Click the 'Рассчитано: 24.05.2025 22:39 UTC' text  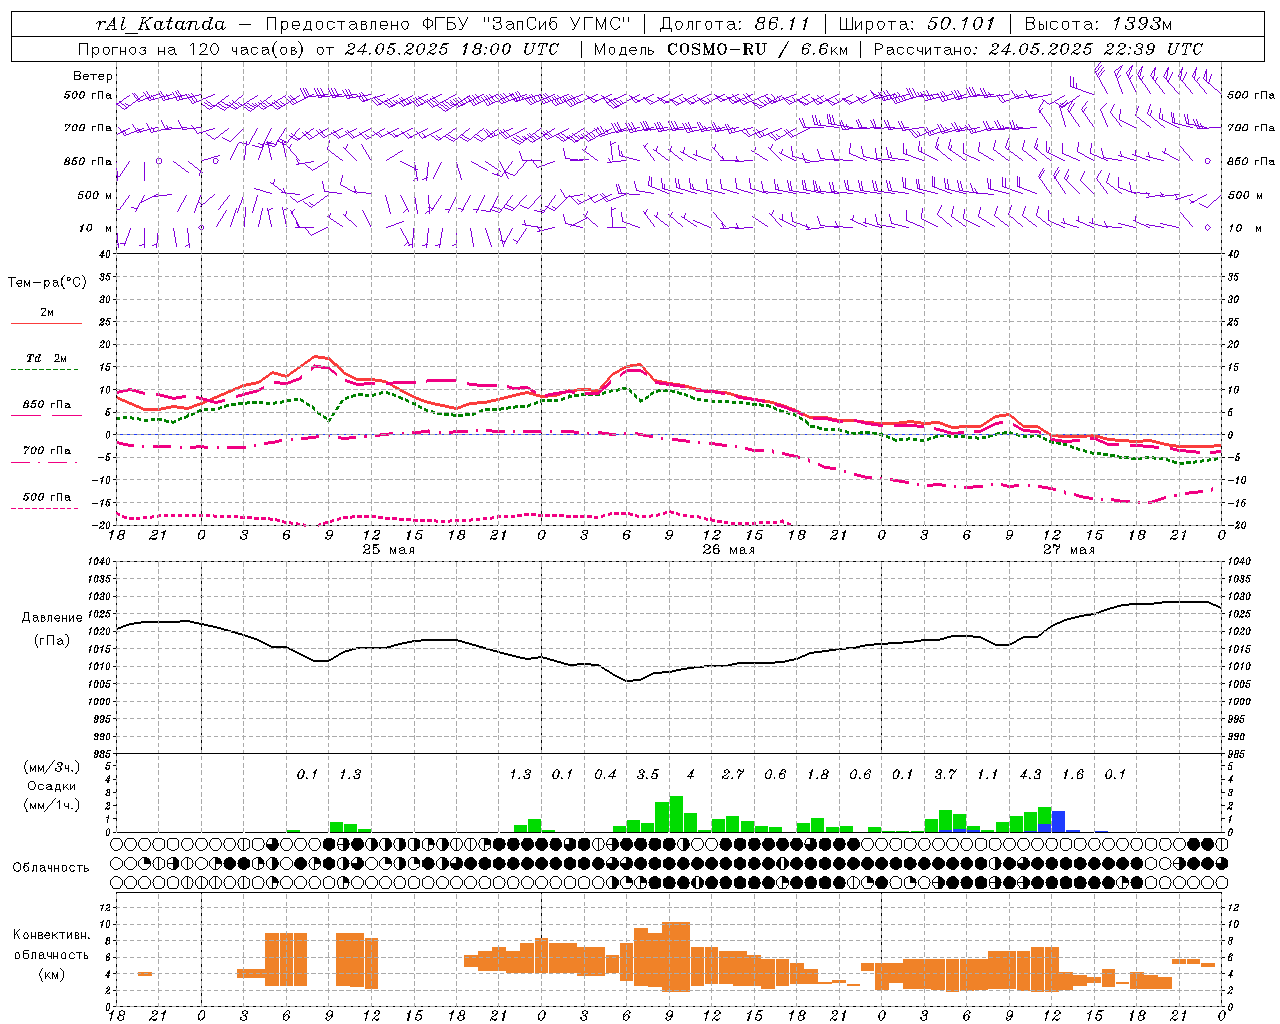coord(1038,49)
